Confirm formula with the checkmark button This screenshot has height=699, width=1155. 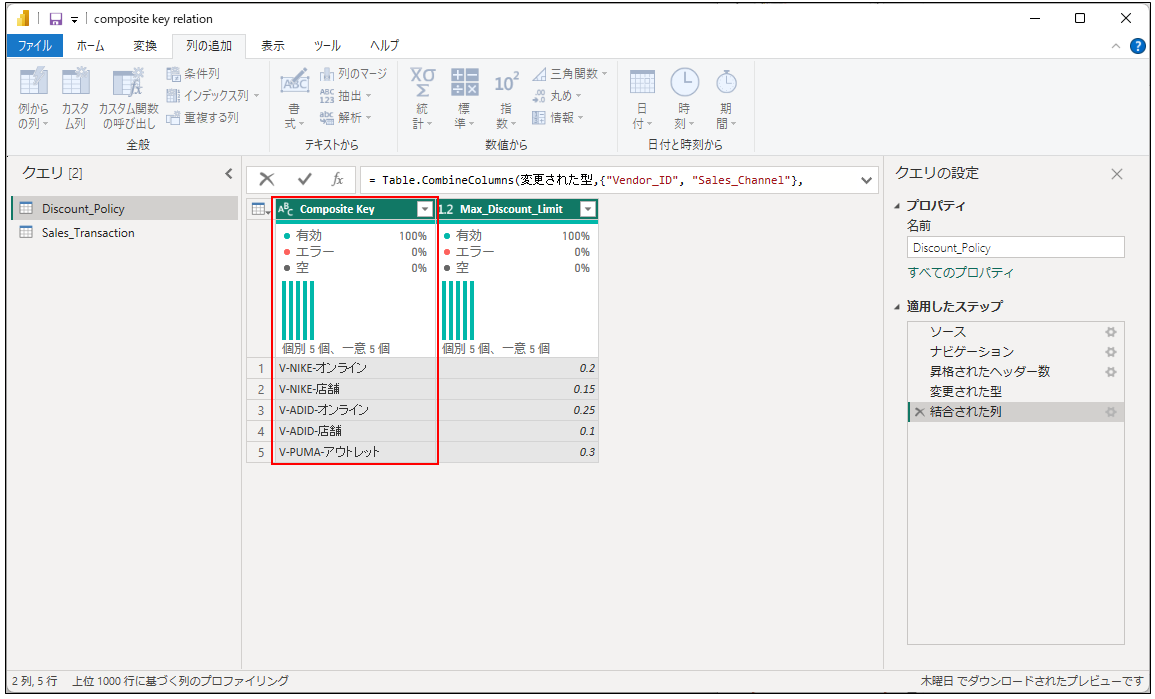click(x=305, y=179)
